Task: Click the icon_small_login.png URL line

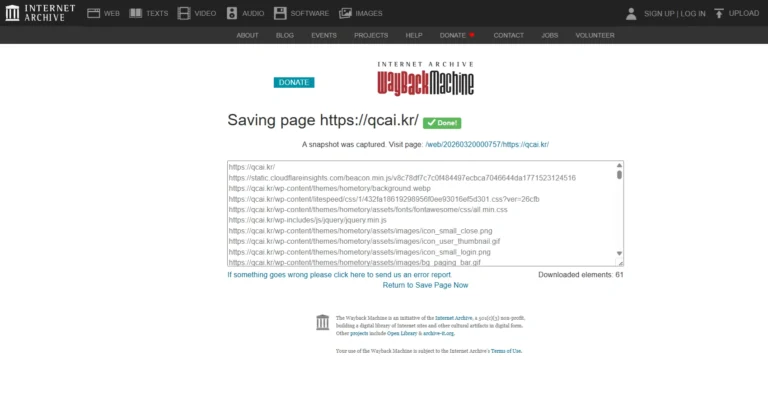Action: pos(360,252)
